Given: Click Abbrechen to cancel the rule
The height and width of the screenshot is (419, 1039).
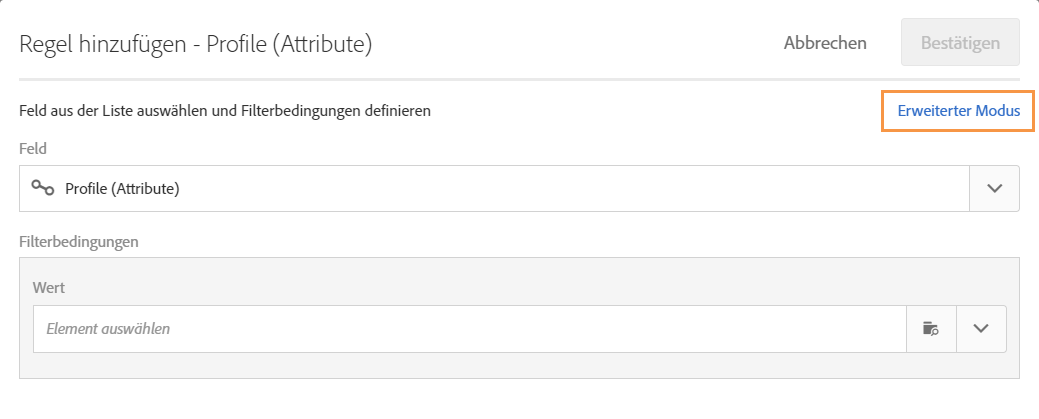Looking at the screenshot, I should pyautogui.click(x=825, y=43).
